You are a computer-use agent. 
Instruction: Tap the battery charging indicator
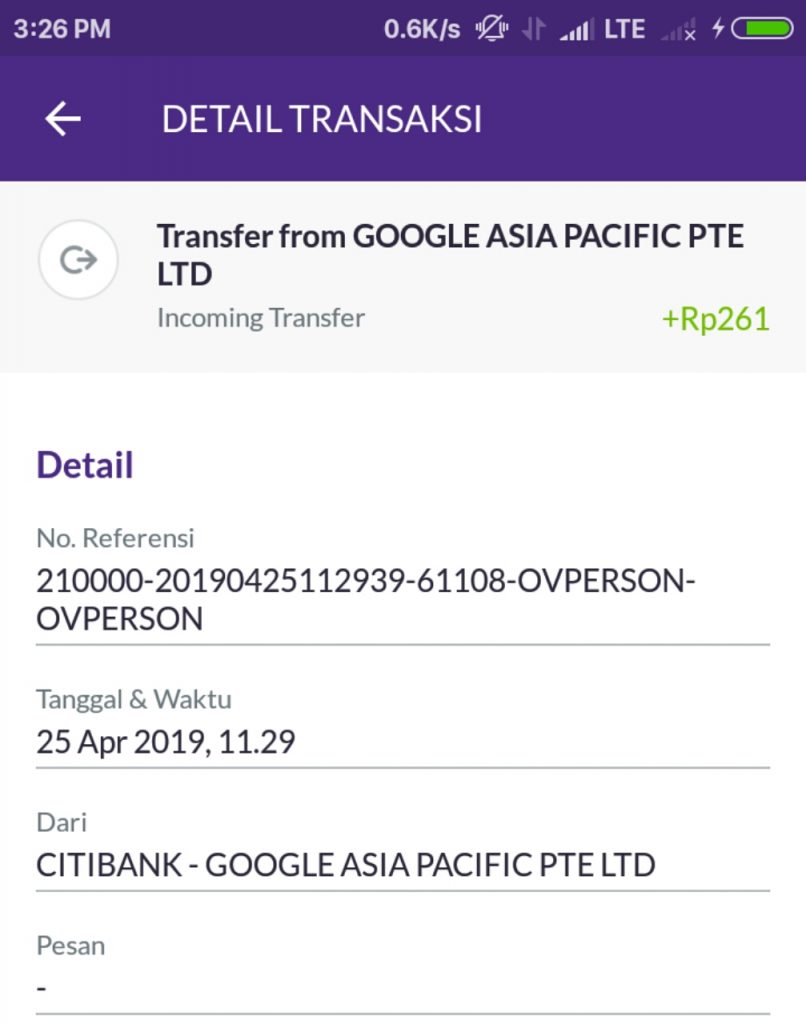[763, 29]
